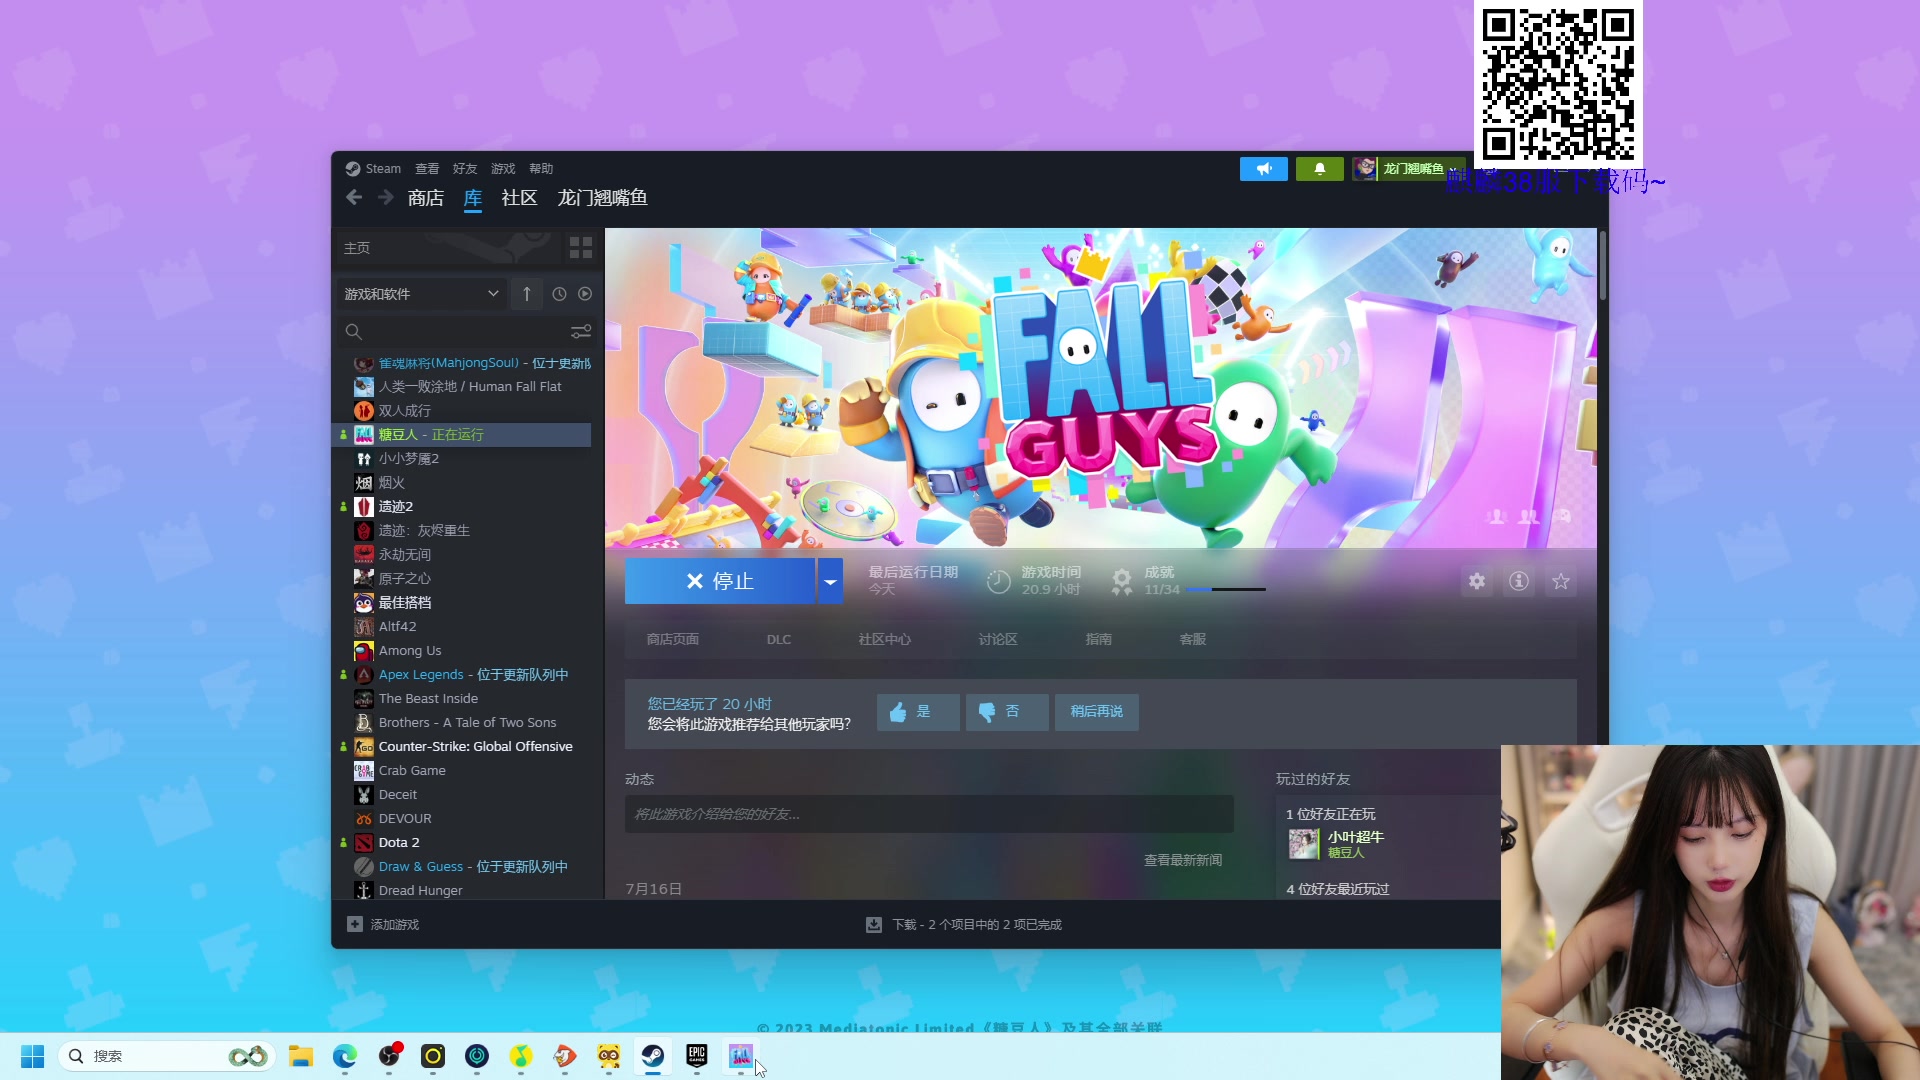This screenshot has width=1920, height=1080.
Task: Go to the 商店 tab
Action: coord(426,198)
